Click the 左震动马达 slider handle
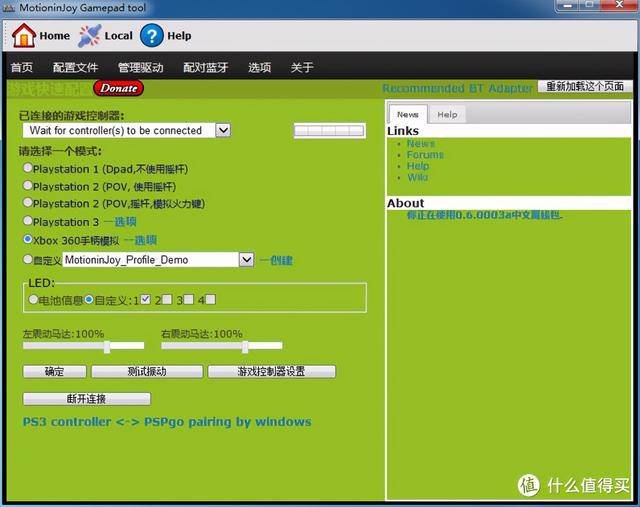Image resolution: width=640 pixels, height=507 pixels. [x=107, y=347]
